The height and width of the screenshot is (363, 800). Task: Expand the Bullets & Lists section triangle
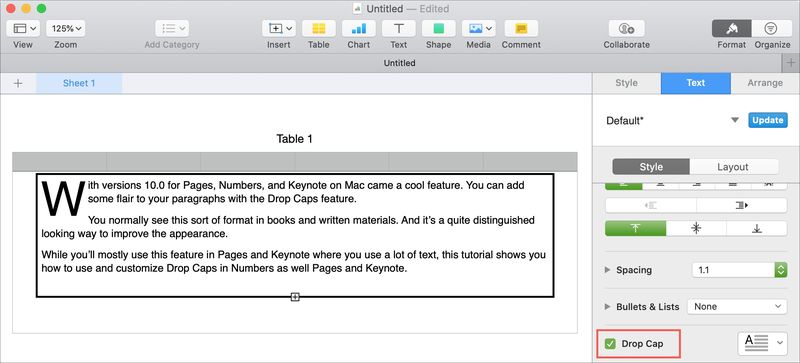click(607, 306)
